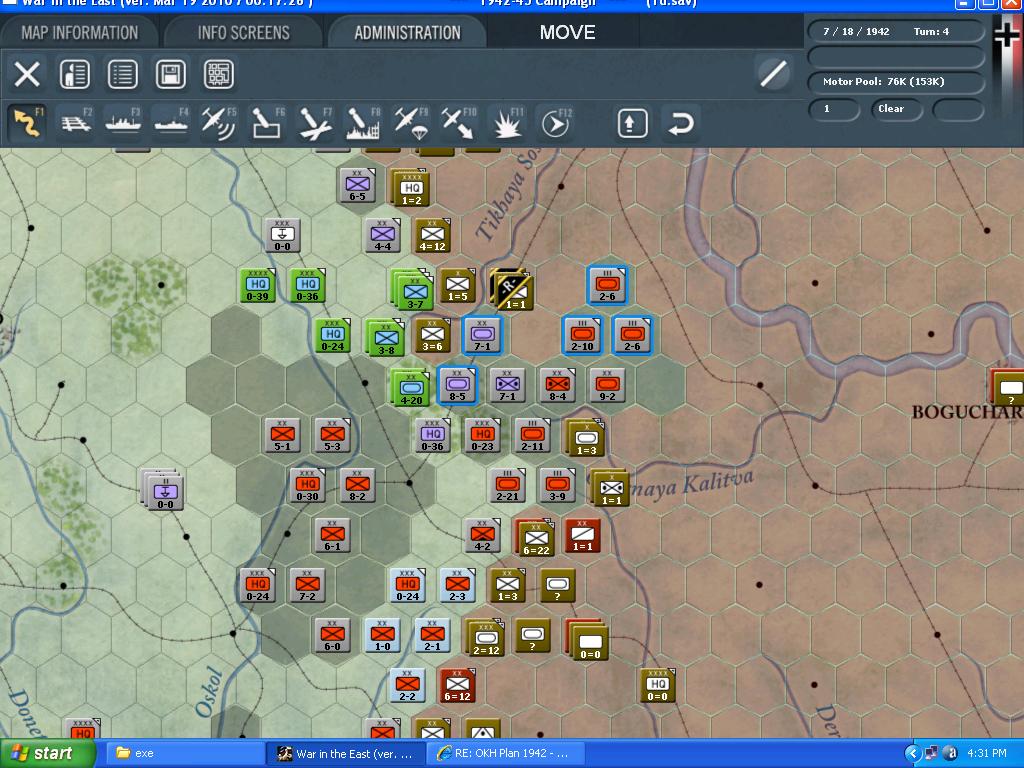Click the empty button beside Clear
The height and width of the screenshot is (768, 1024).
tap(957, 109)
